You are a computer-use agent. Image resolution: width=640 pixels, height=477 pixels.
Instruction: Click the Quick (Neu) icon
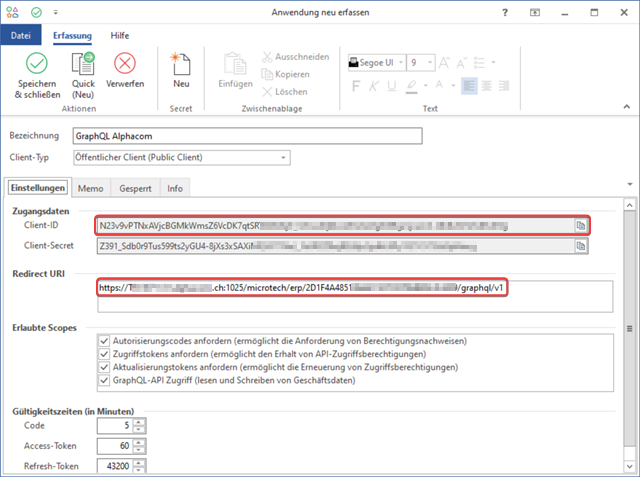(83, 64)
